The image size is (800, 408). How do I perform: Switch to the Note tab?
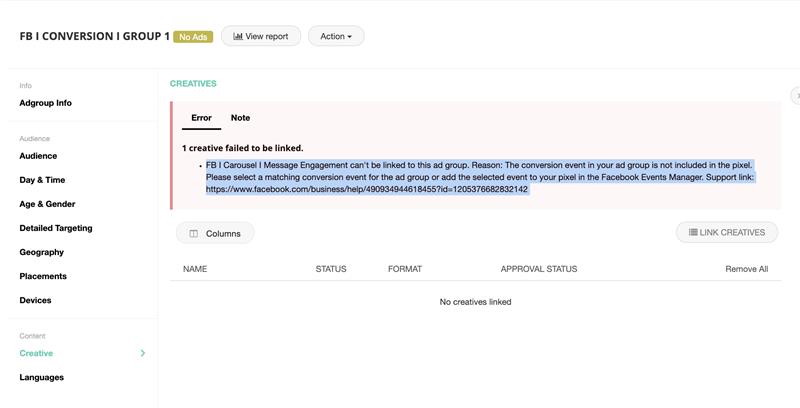click(240, 118)
